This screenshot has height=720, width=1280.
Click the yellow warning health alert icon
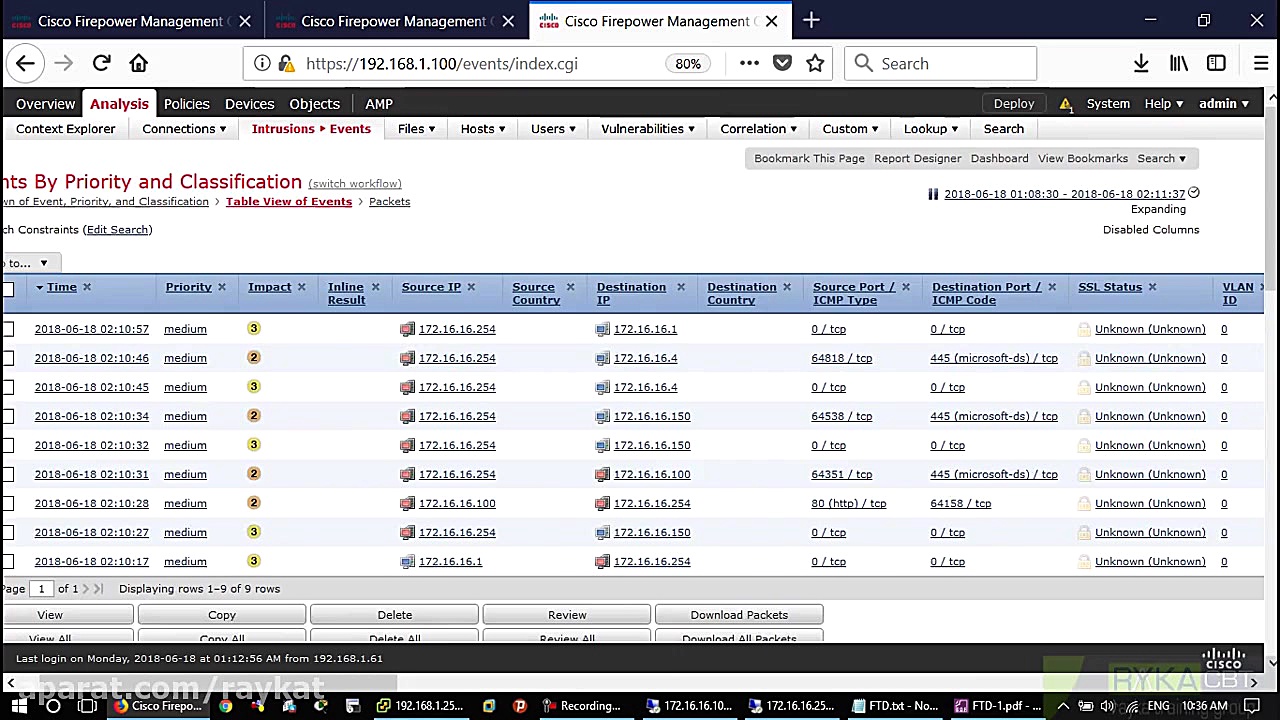click(x=1066, y=104)
